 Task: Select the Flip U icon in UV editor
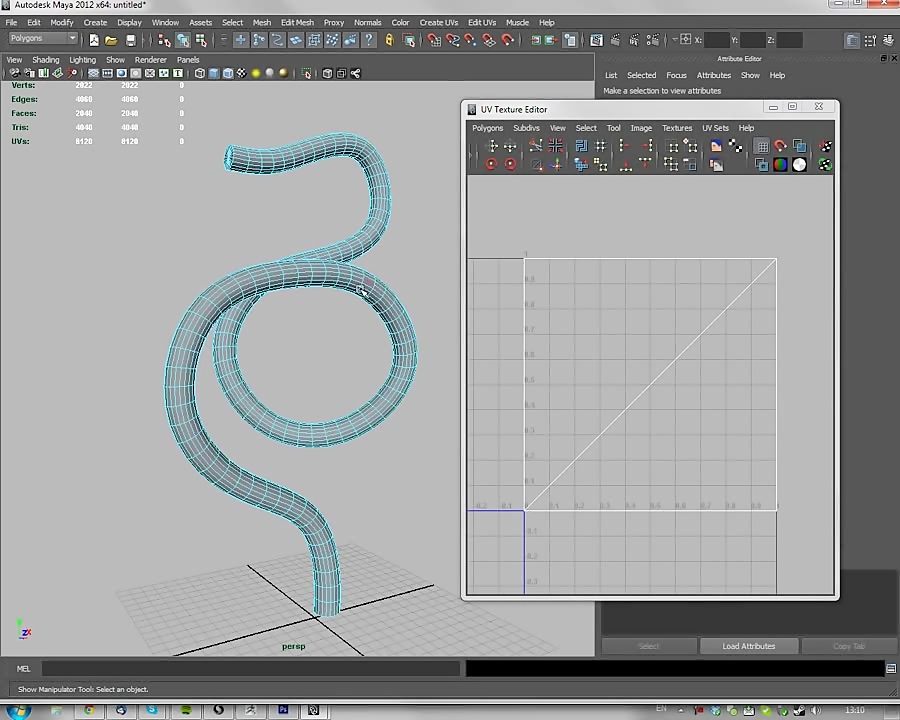click(x=493, y=146)
